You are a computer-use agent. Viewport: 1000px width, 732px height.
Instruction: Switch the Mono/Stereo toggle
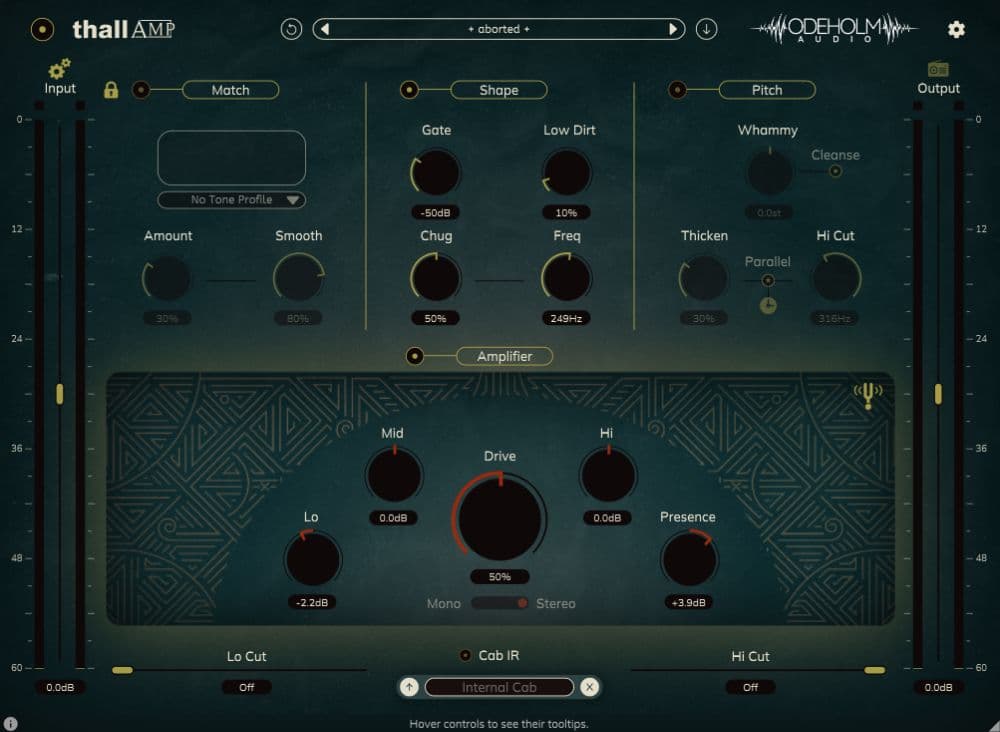tap(500, 603)
